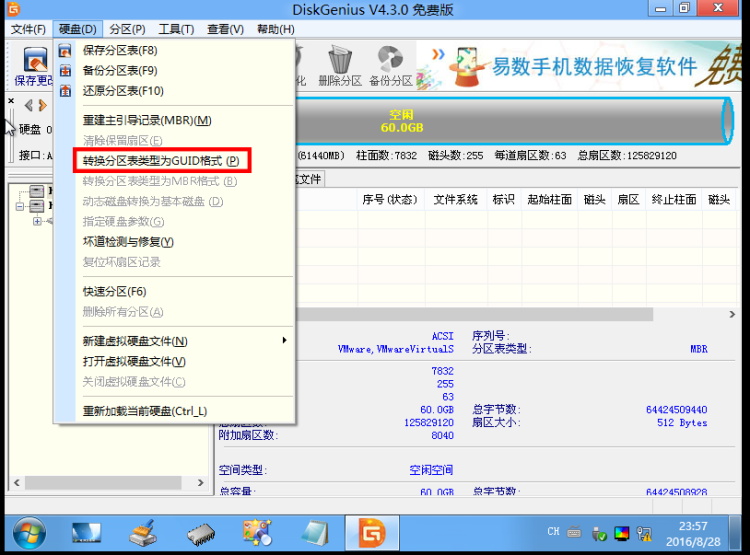The width and height of the screenshot is (750, 555).
Task: Click the DiskGenius taskbar button
Action: (x=372, y=533)
